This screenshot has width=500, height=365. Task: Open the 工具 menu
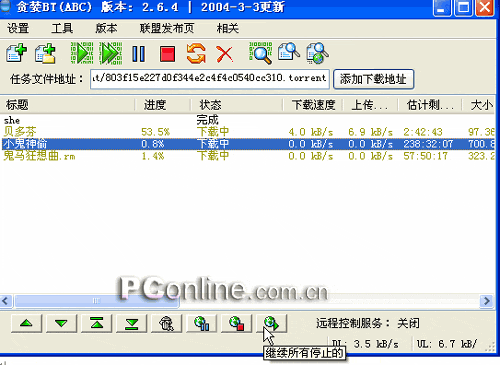pos(62,28)
